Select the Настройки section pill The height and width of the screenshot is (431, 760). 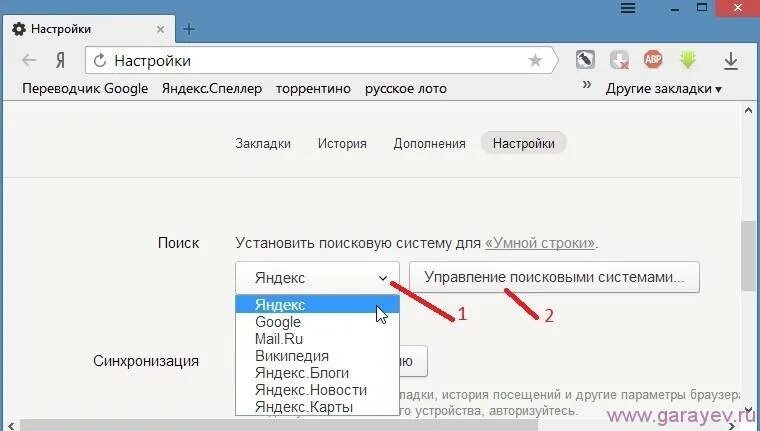[523, 144]
